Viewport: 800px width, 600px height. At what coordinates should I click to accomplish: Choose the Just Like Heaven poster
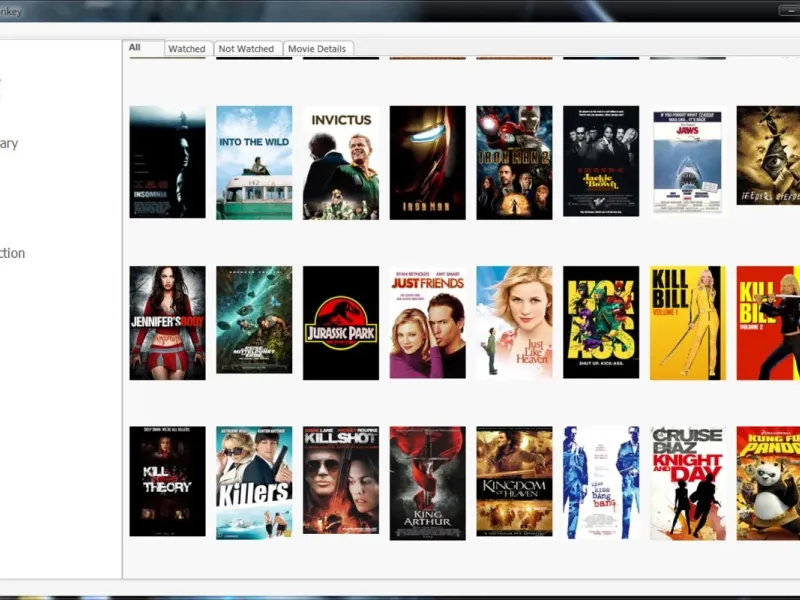click(x=514, y=323)
